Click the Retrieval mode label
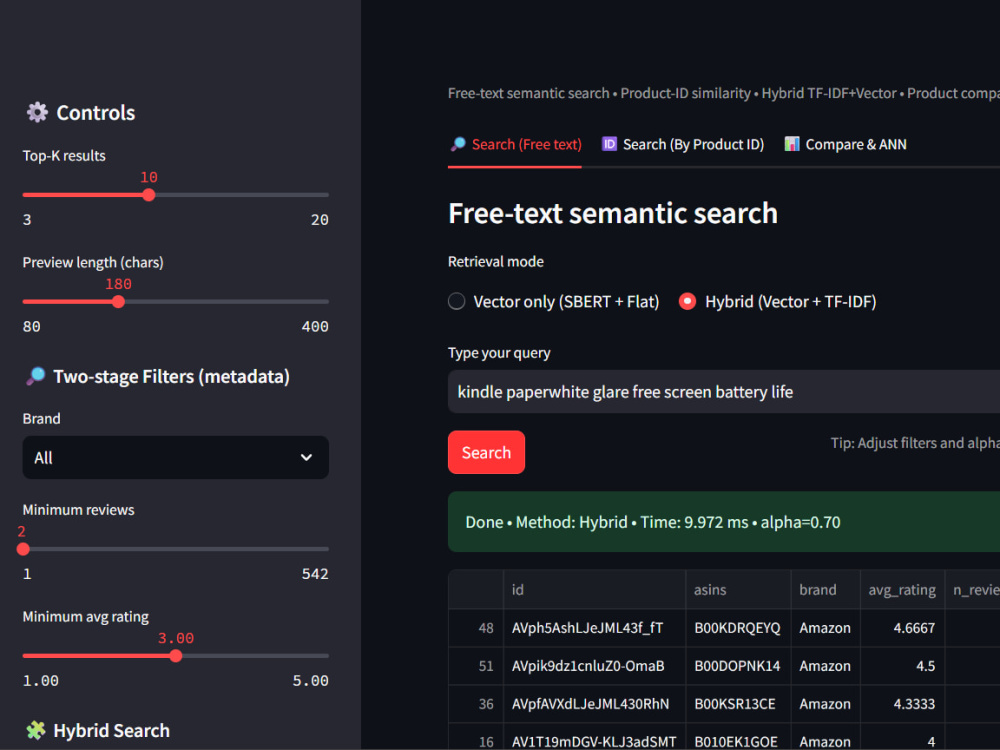This screenshot has width=1000, height=750. pos(496,261)
